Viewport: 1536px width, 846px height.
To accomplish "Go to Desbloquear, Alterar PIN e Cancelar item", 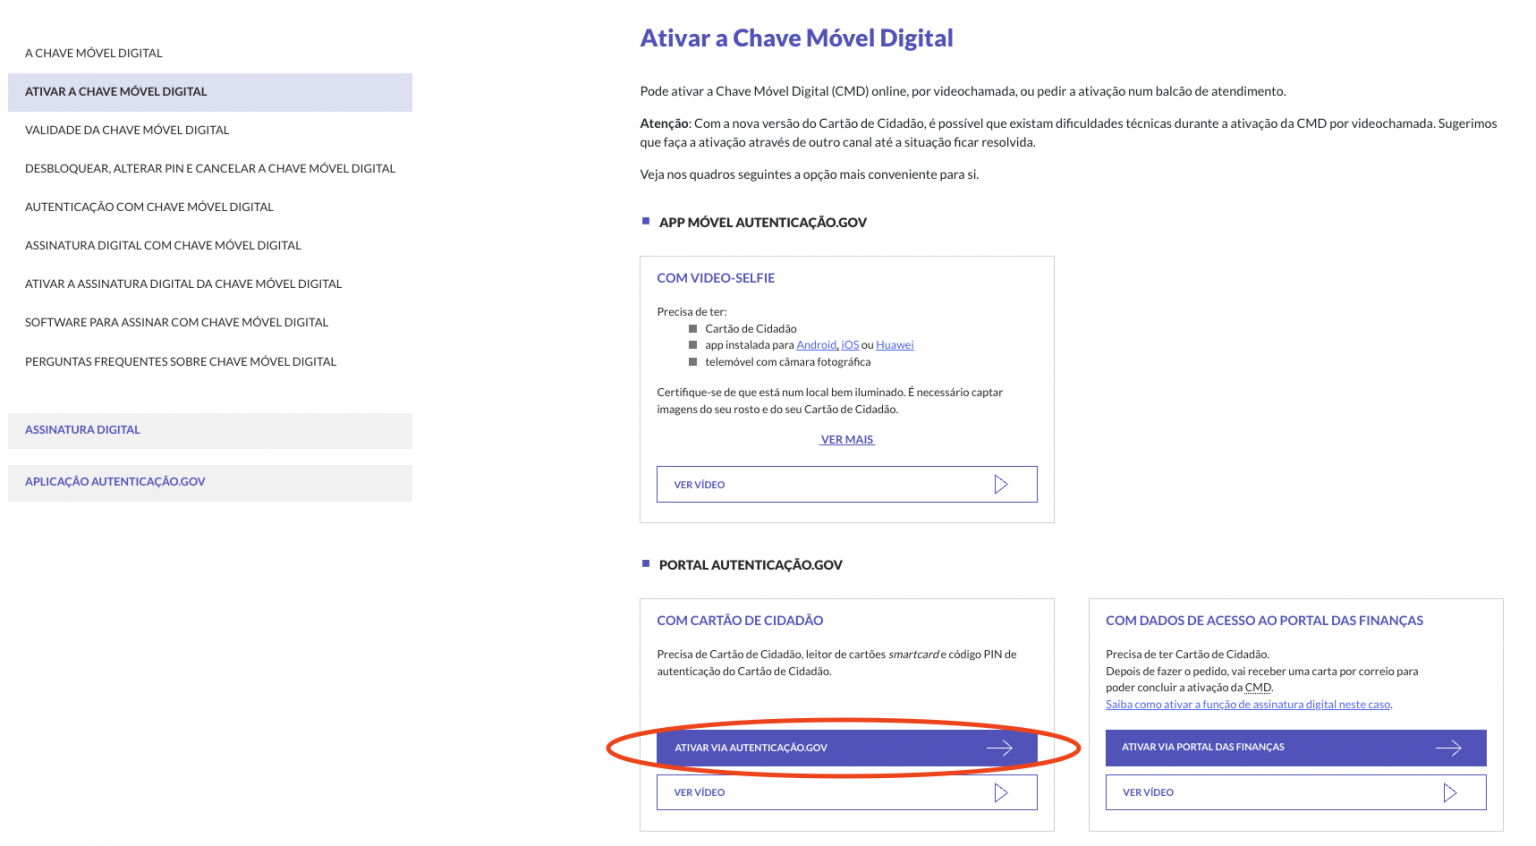I will [x=210, y=169].
